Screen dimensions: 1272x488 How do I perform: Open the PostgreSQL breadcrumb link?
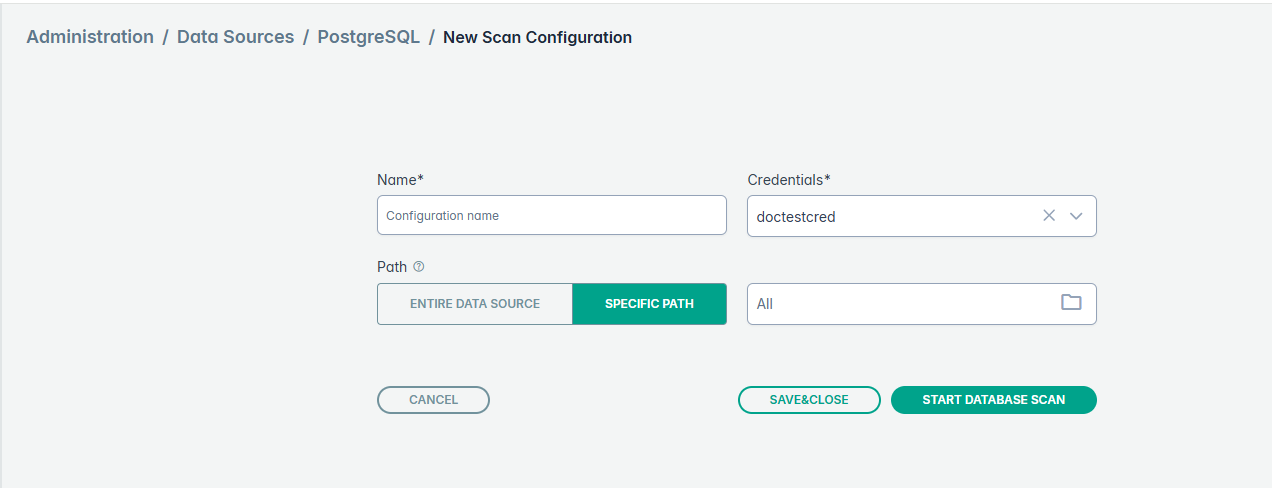[368, 37]
